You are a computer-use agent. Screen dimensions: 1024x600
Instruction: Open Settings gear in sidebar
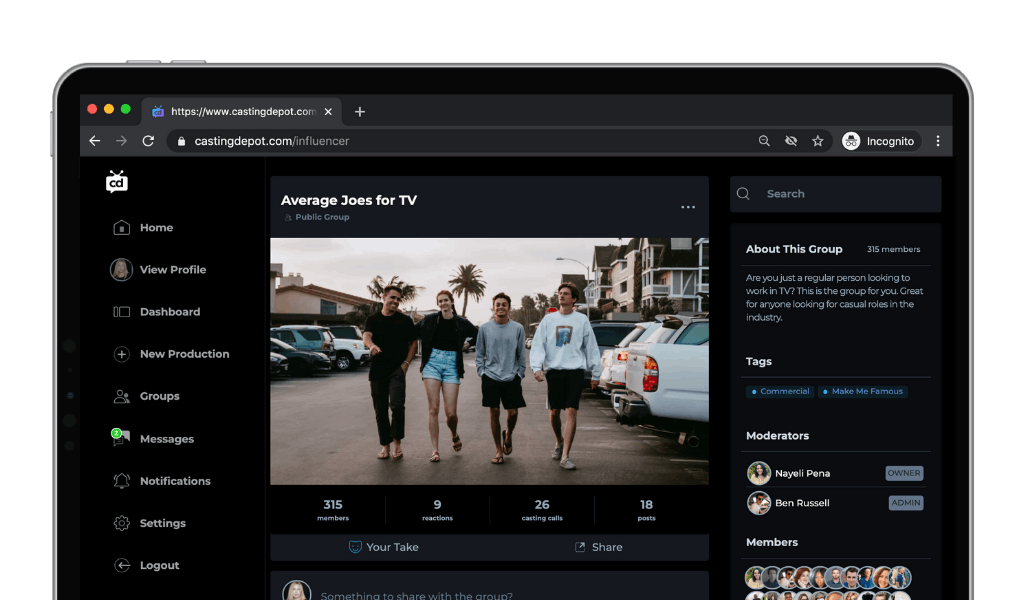coord(162,523)
